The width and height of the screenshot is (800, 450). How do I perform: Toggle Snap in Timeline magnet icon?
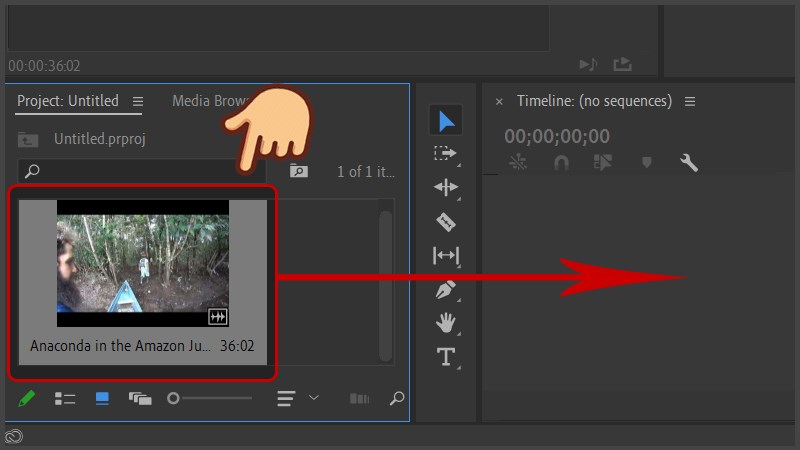click(x=561, y=163)
